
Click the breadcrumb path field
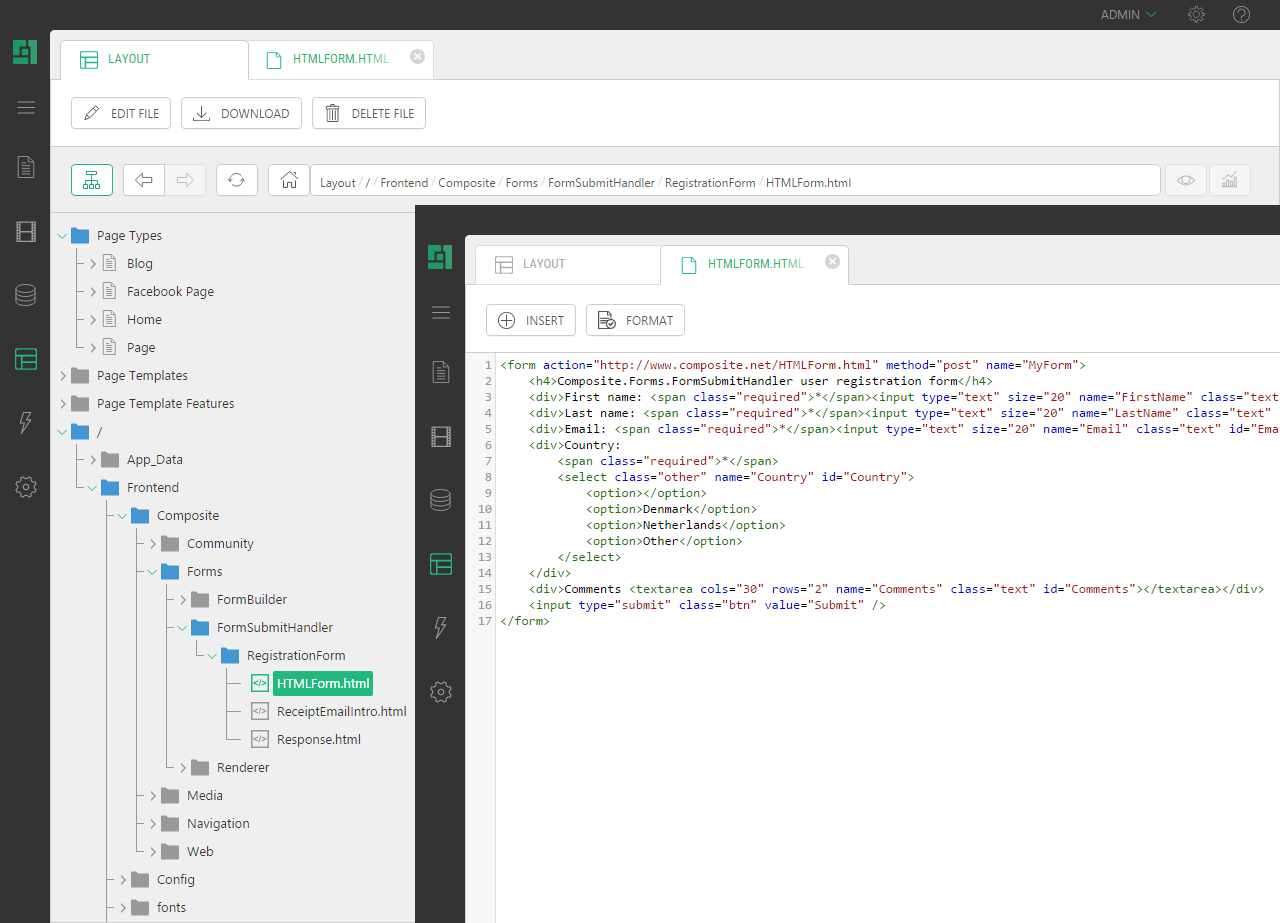coord(735,183)
